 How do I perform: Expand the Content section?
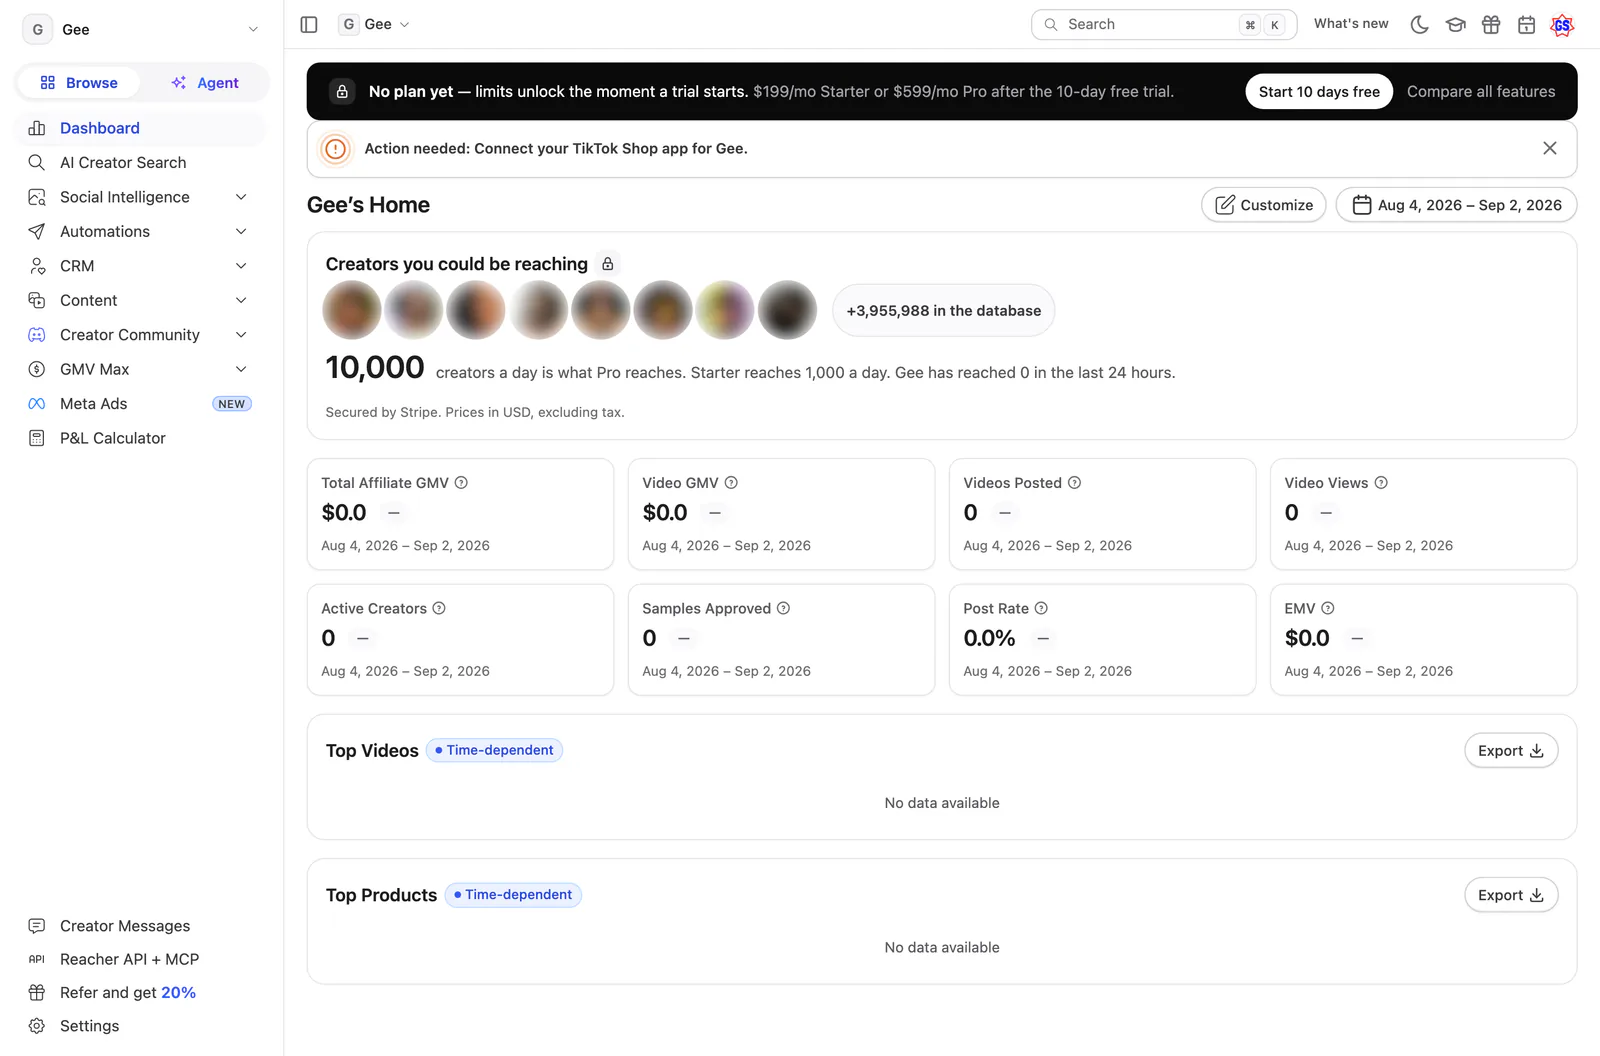(x=140, y=300)
